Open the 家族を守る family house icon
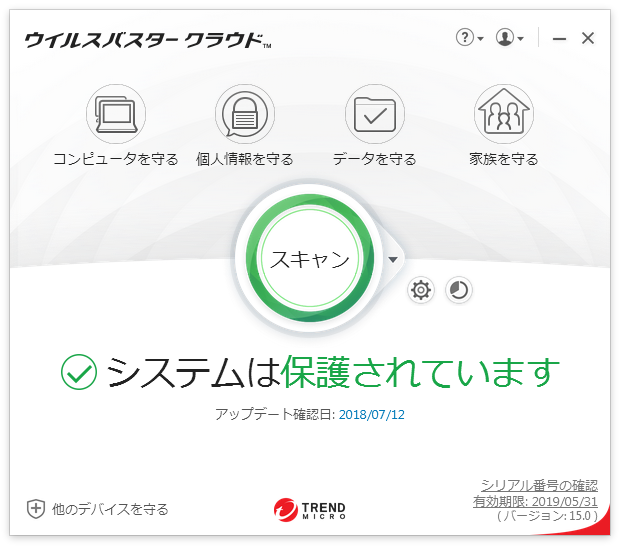 click(x=504, y=114)
